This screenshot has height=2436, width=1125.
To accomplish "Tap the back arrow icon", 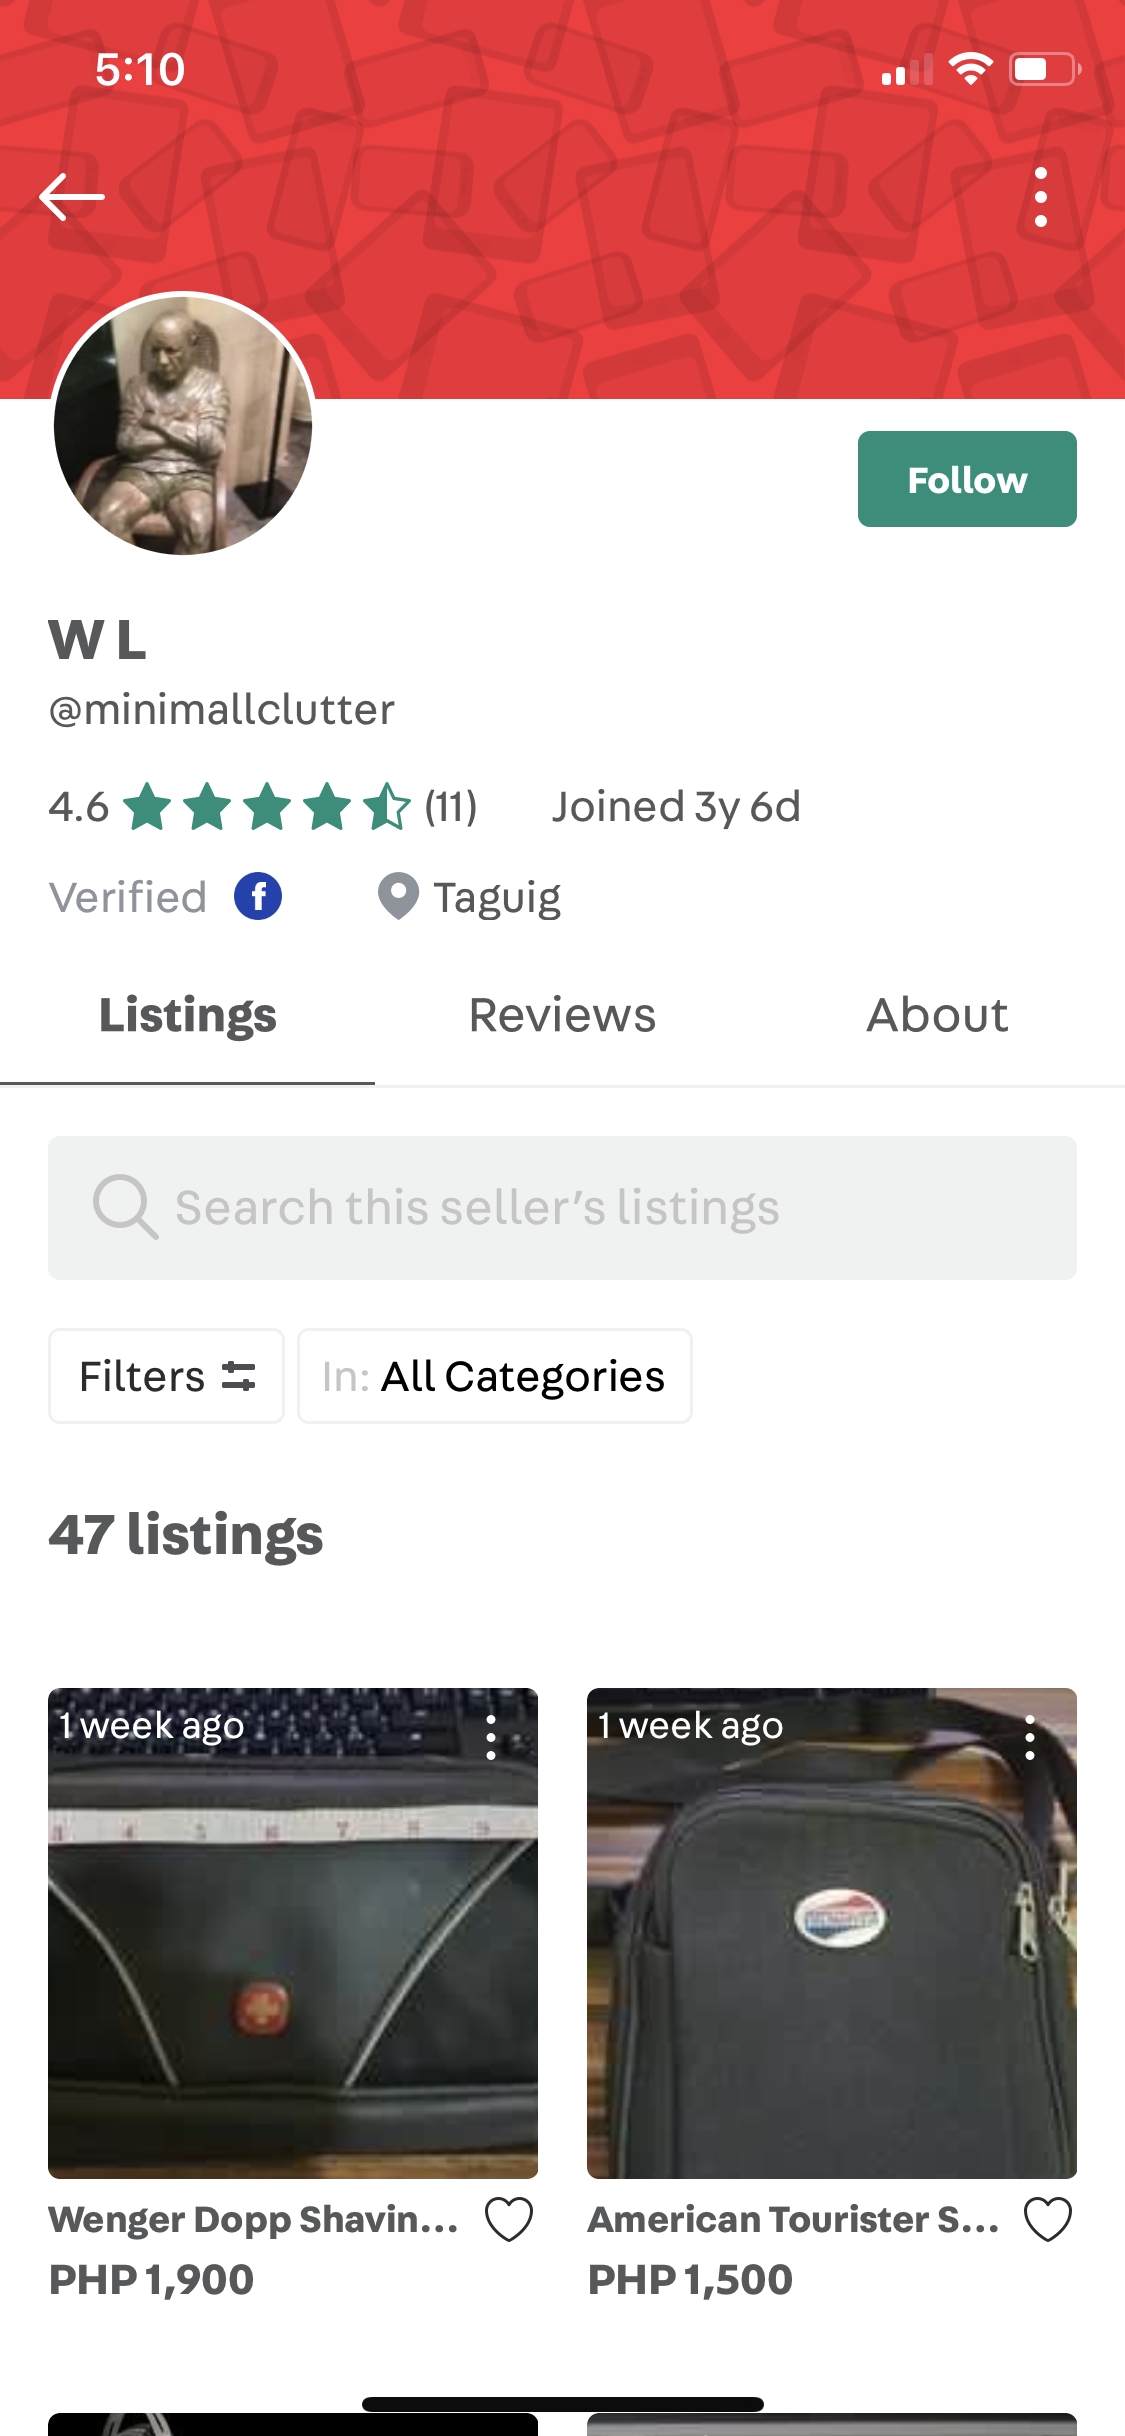I will point(72,197).
